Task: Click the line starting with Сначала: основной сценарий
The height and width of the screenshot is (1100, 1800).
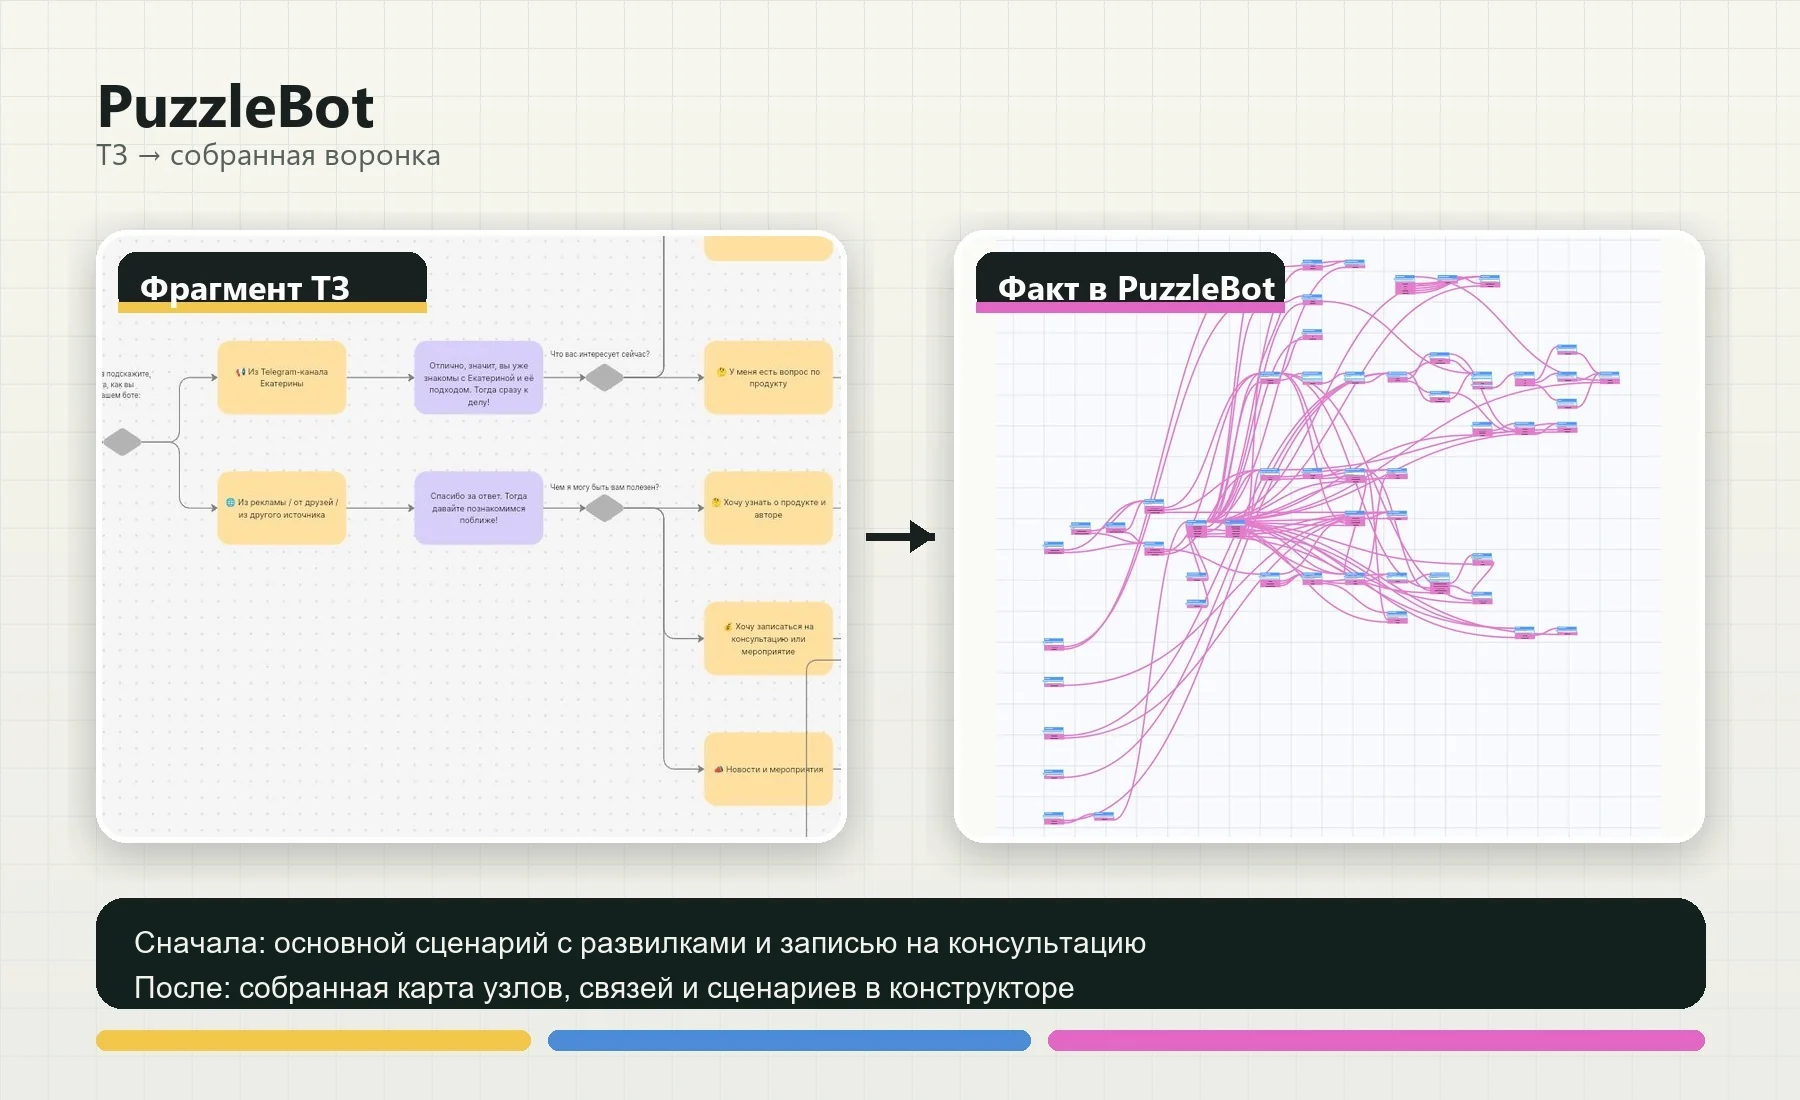Action: click(640, 943)
